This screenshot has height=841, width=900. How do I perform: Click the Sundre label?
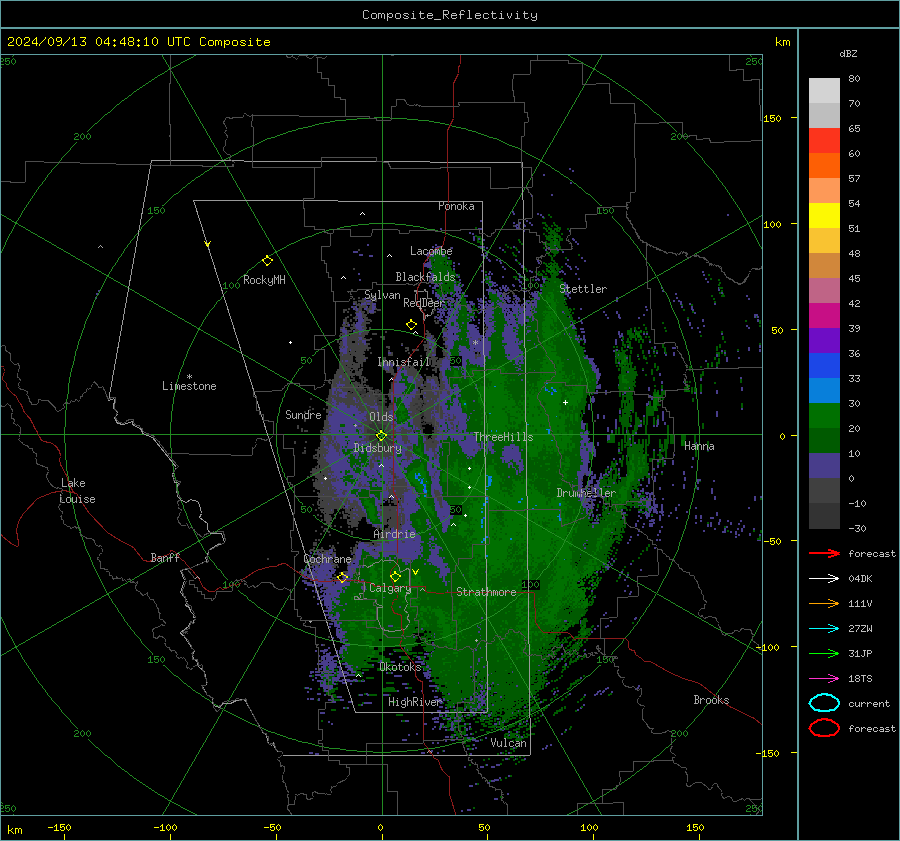303,415
